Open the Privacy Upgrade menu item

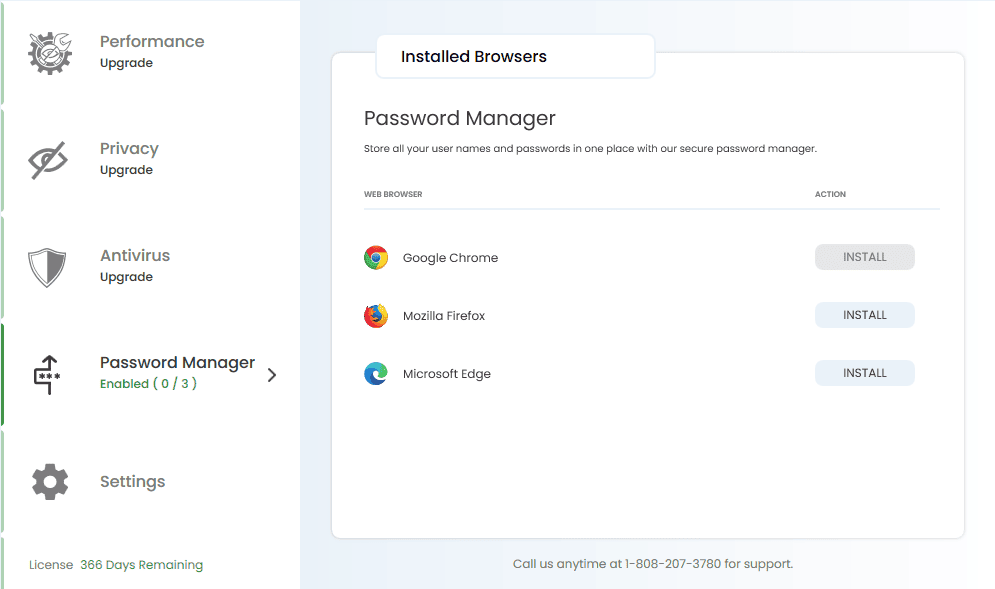[x=129, y=159]
